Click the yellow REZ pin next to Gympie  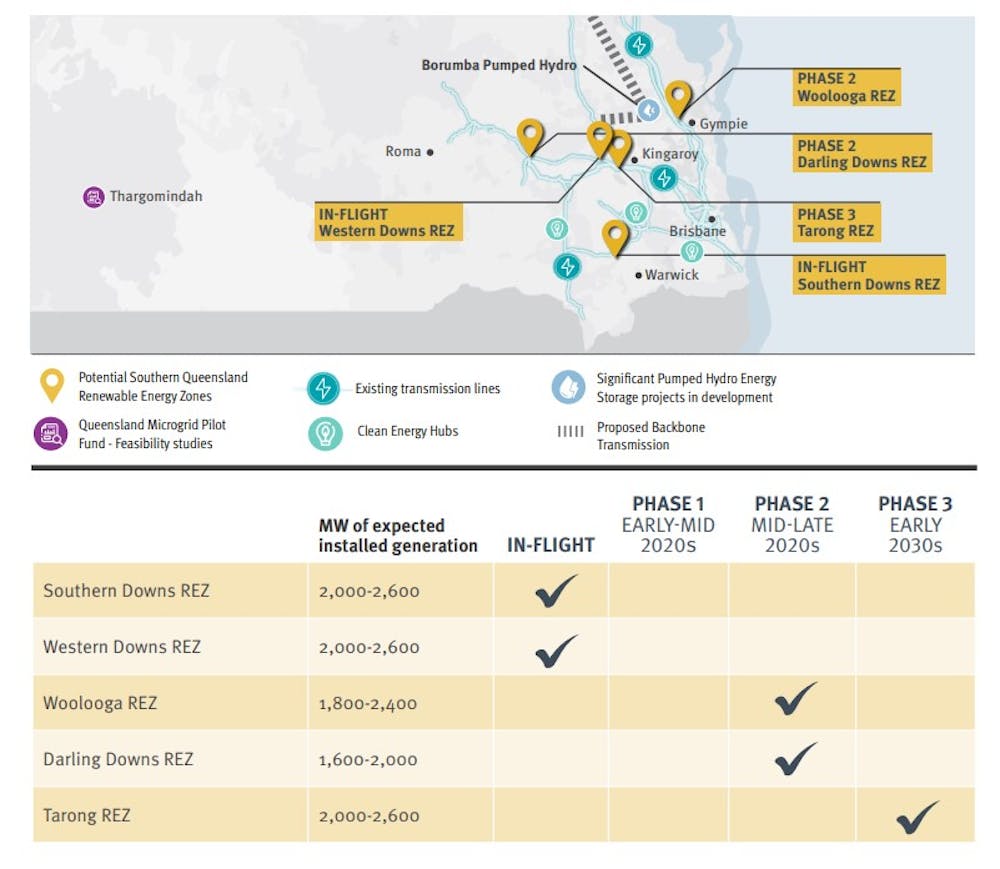point(678,99)
